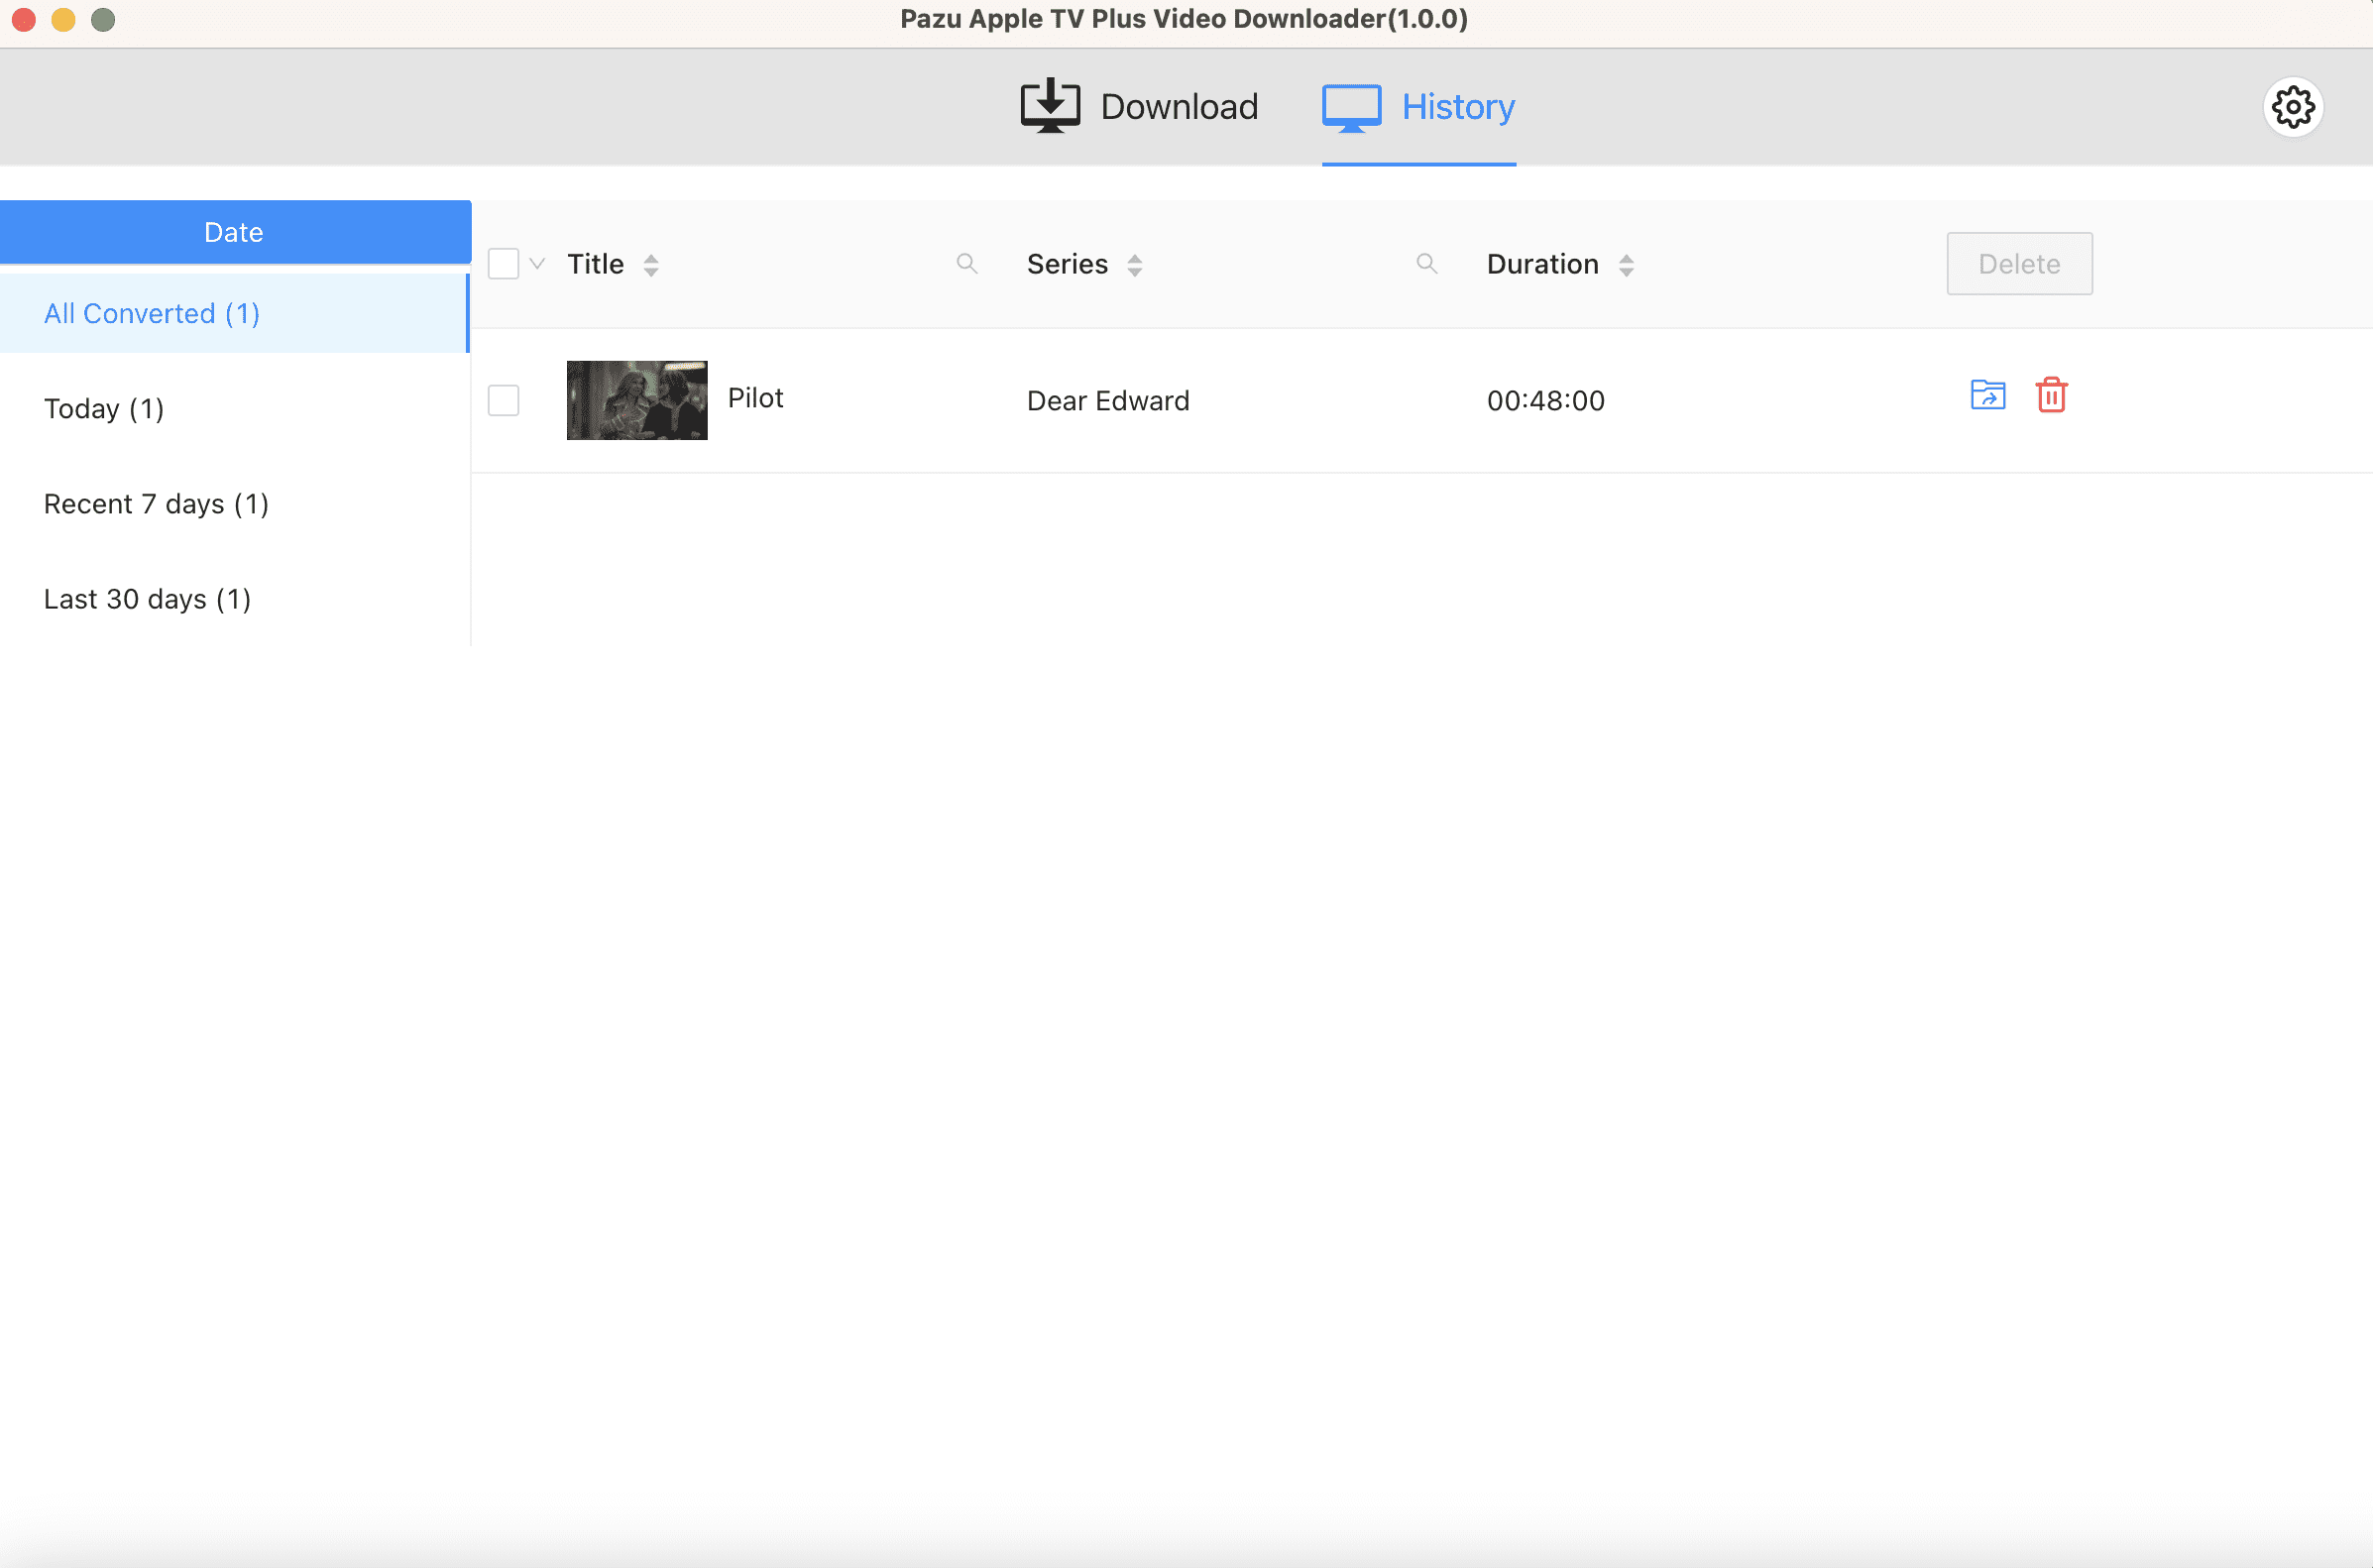Open the settings gear icon
The width and height of the screenshot is (2373, 1568).
click(x=2292, y=107)
